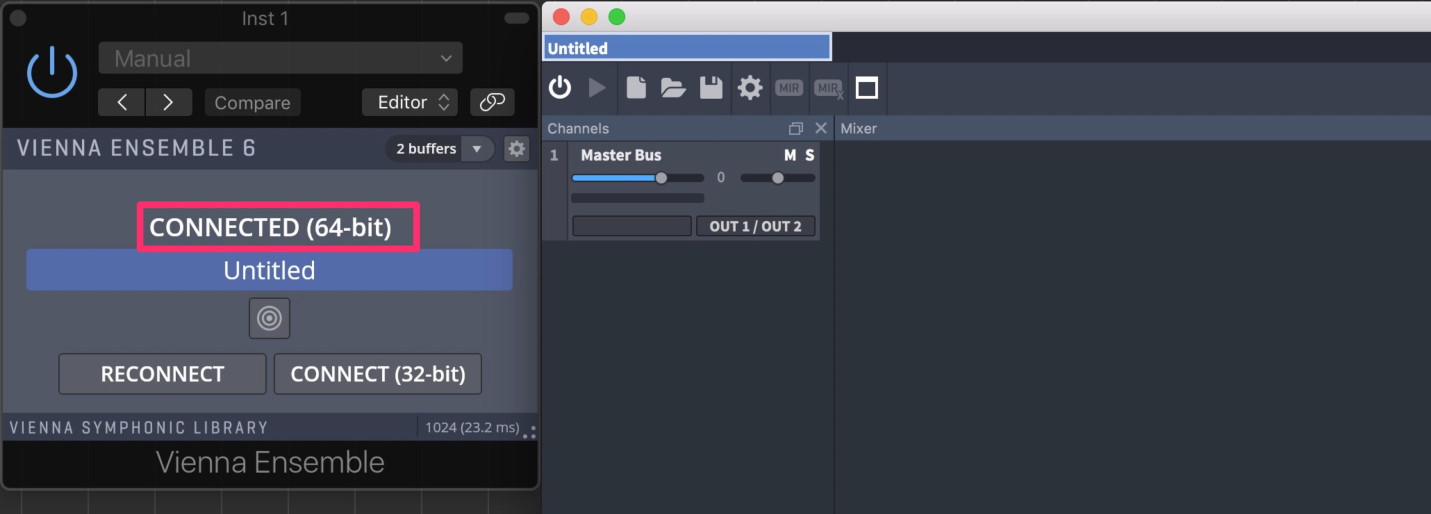Click the Master Bus volume slider
This screenshot has width=1431, height=514.
pos(637,178)
